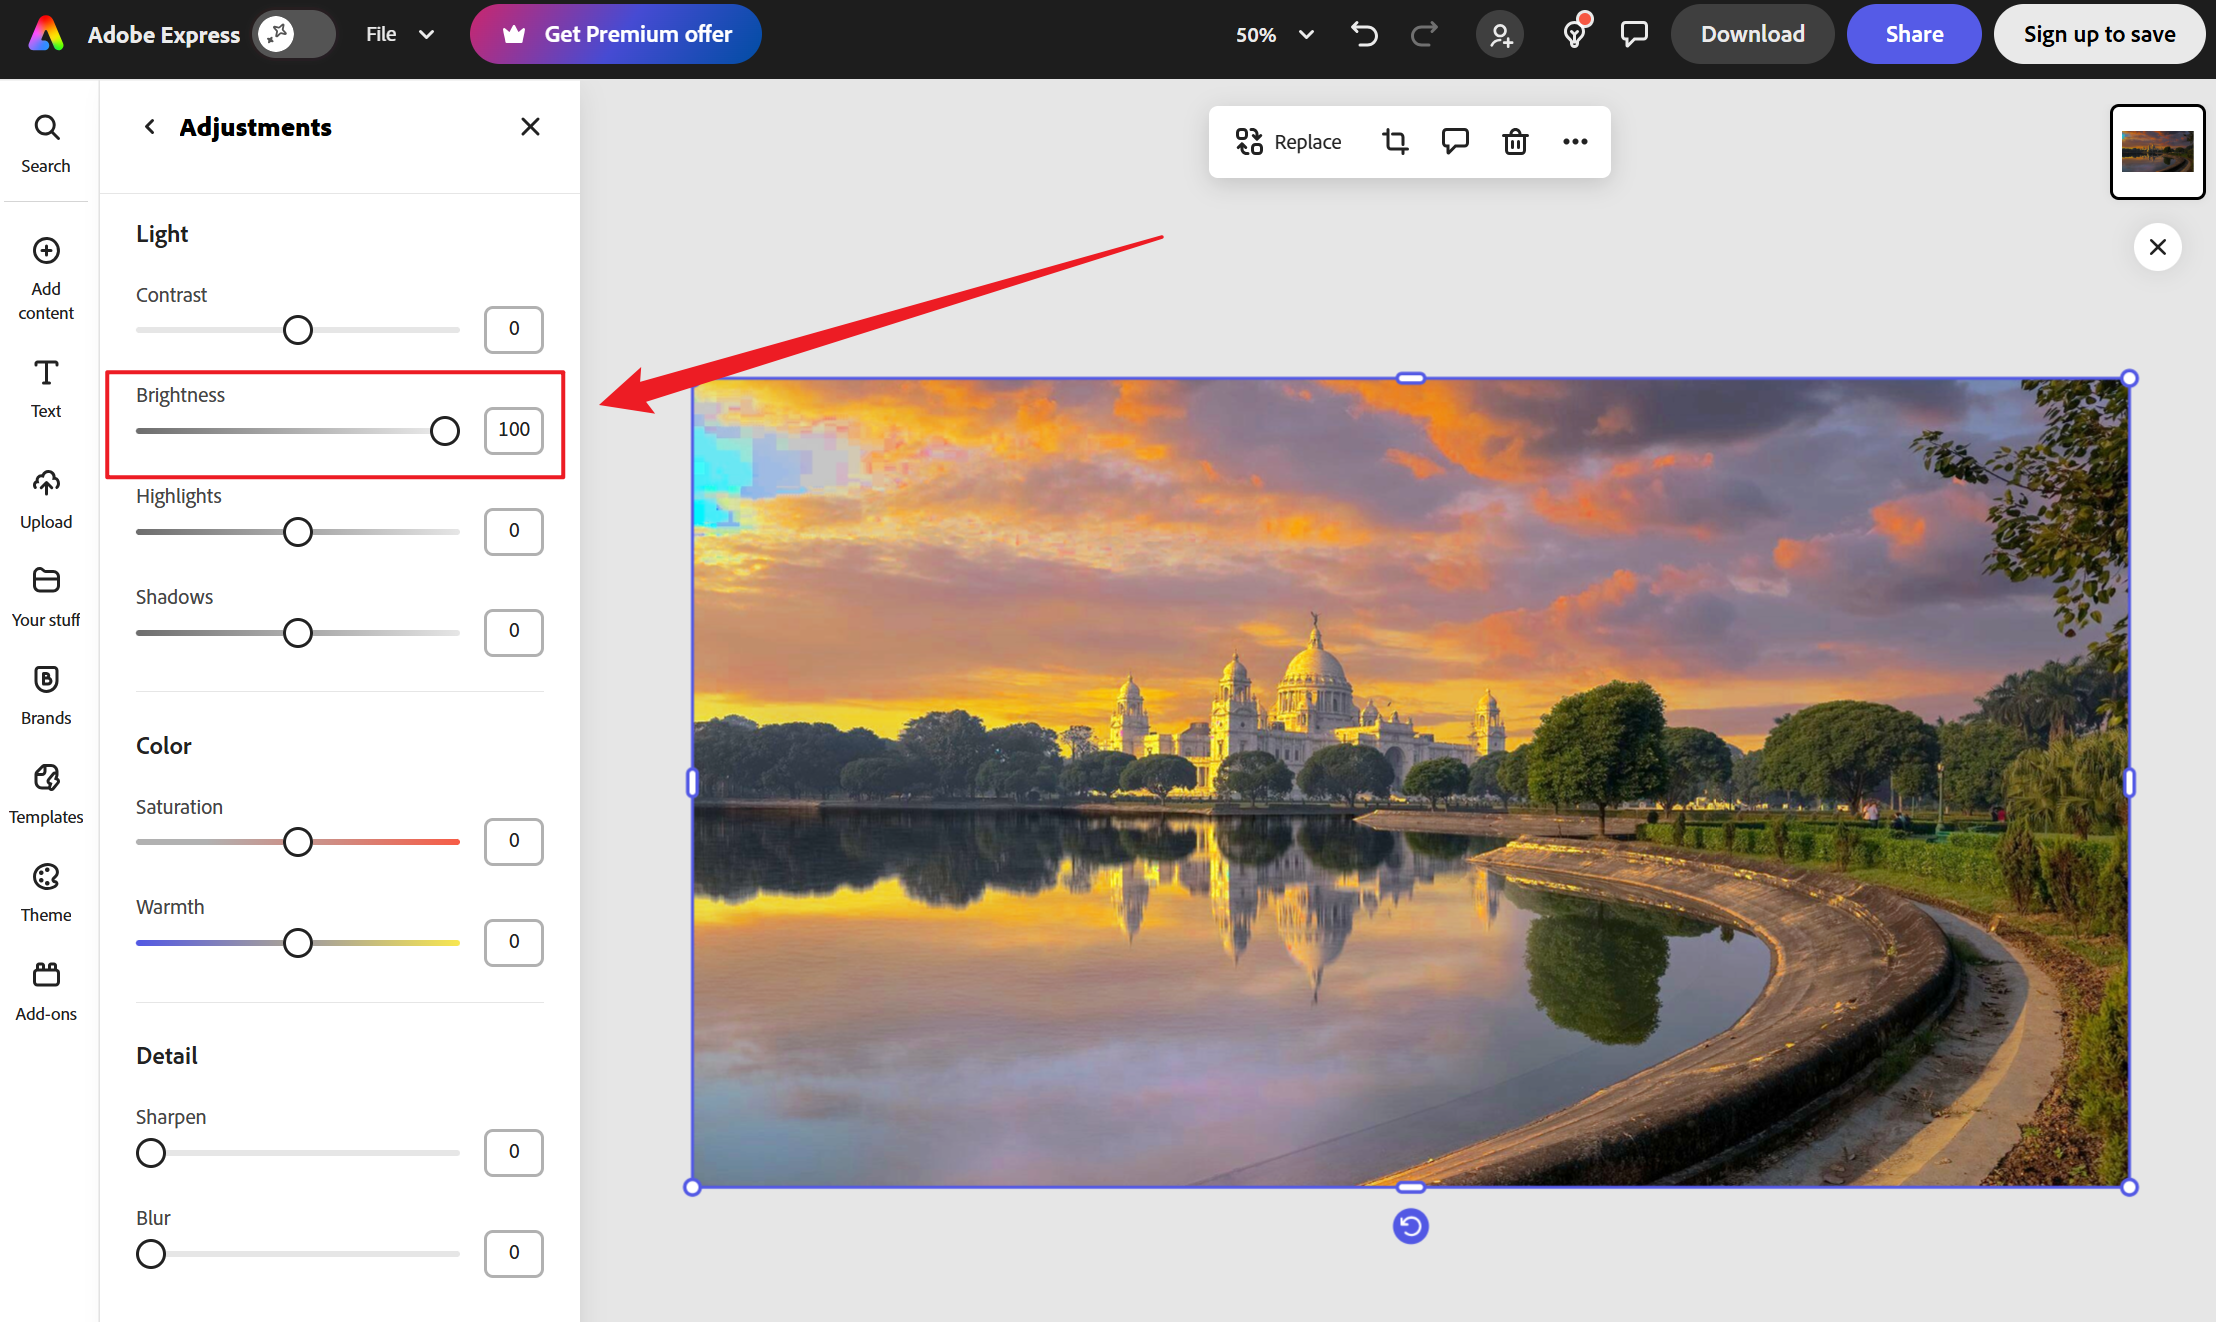
Task: Click the invite collaborators person icon
Action: click(x=1499, y=34)
